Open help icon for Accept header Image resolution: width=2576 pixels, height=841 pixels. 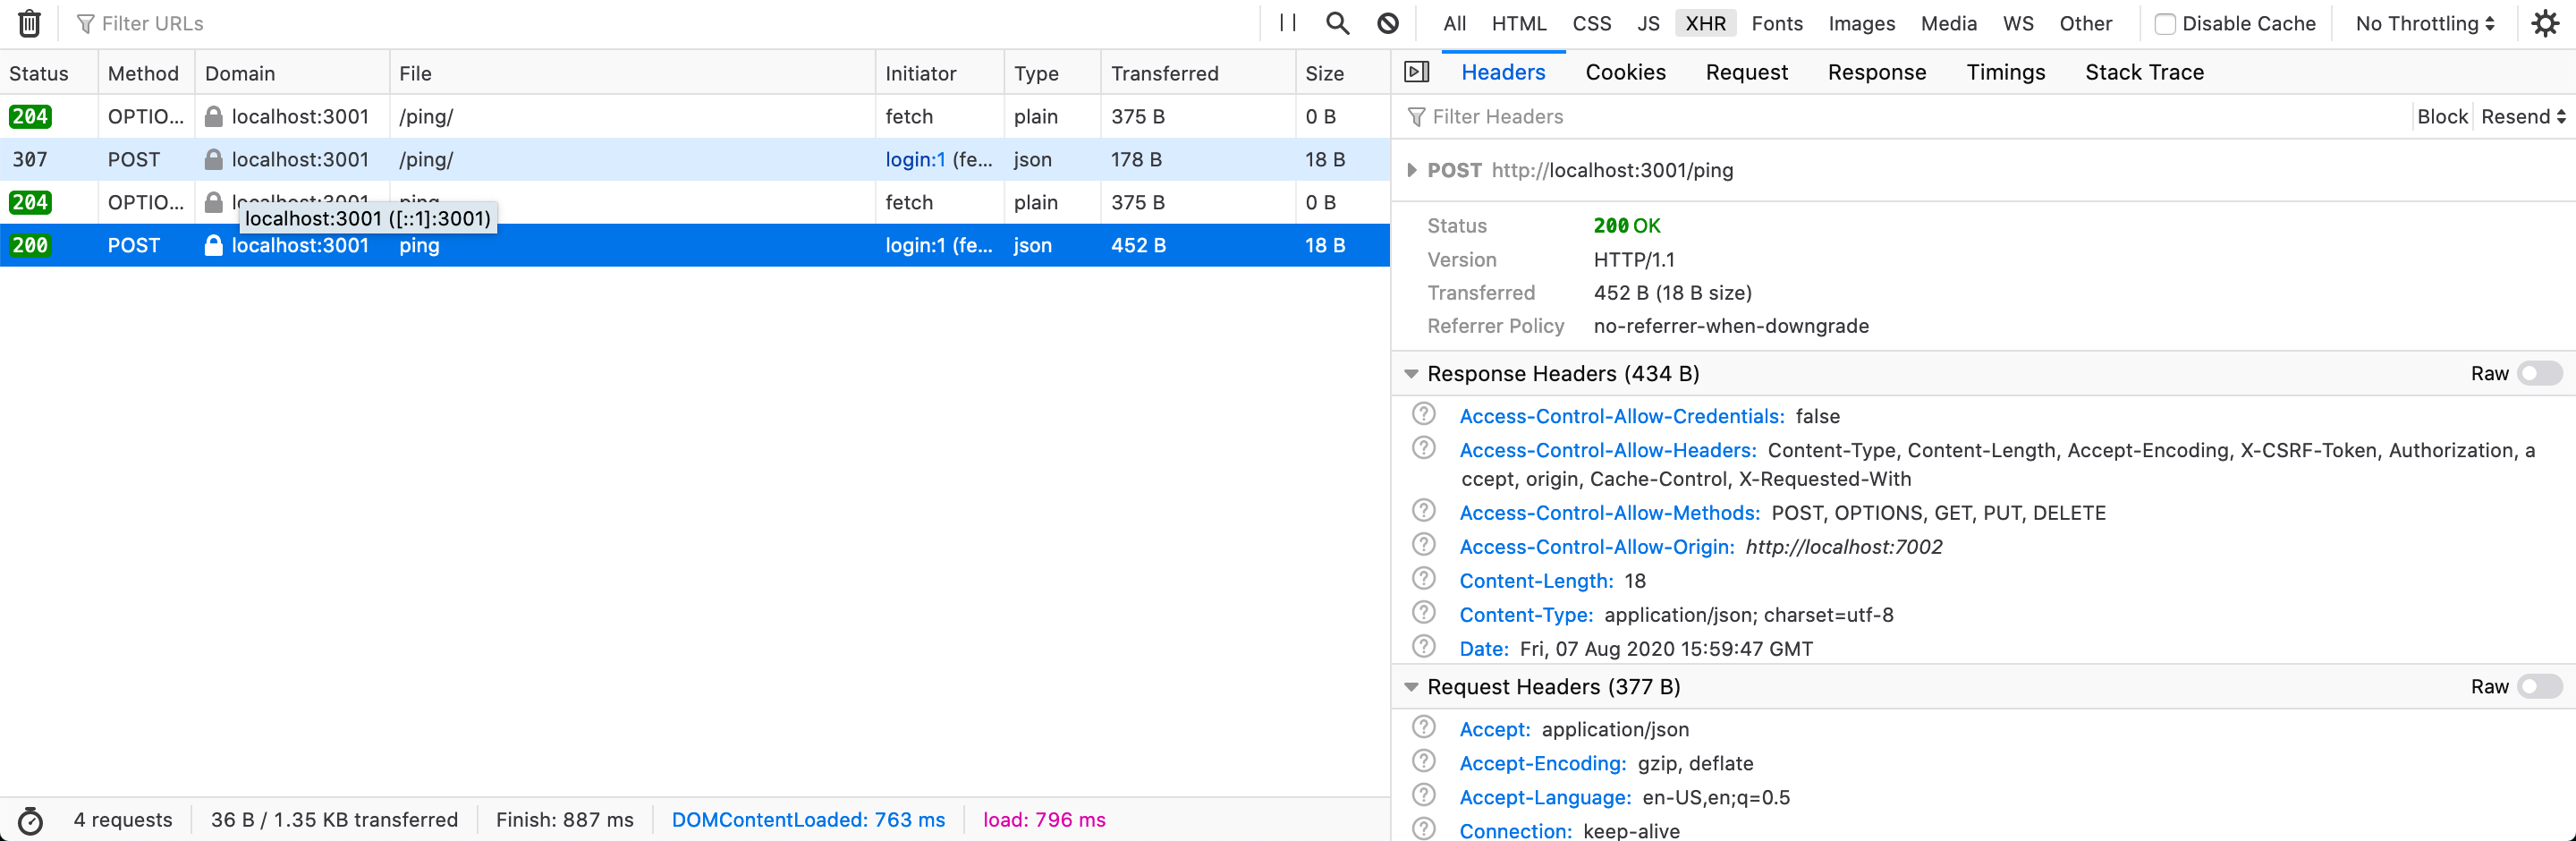1424,727
